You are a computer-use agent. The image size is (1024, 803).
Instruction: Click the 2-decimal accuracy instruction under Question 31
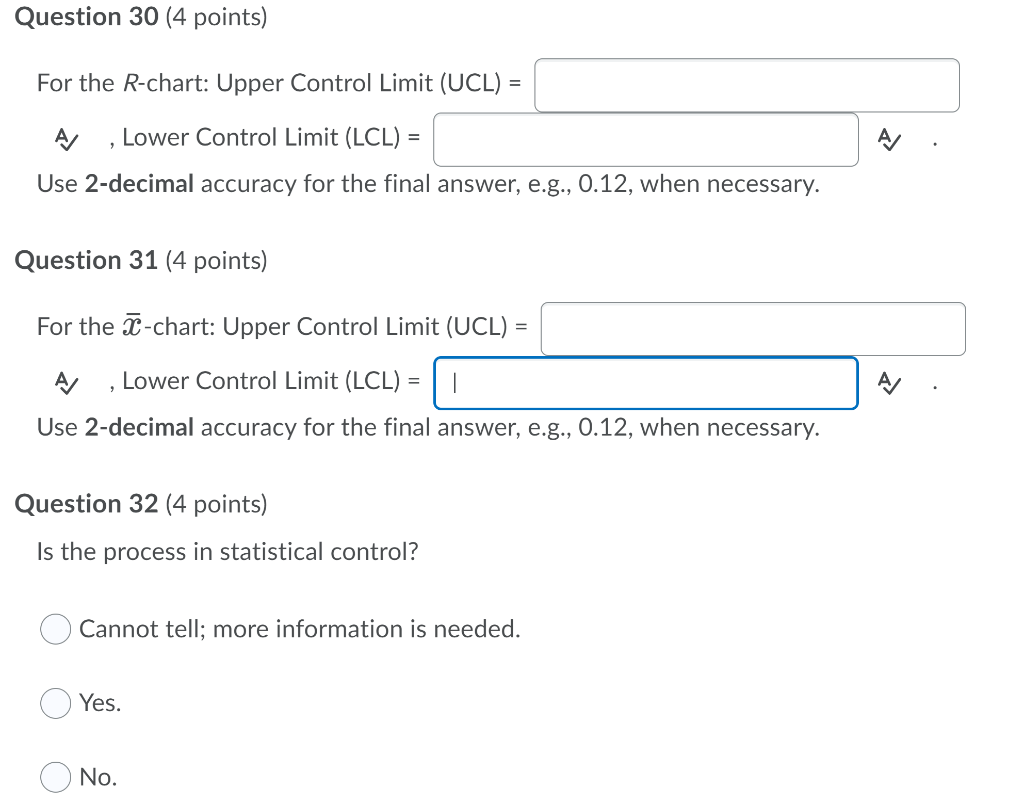428,427
